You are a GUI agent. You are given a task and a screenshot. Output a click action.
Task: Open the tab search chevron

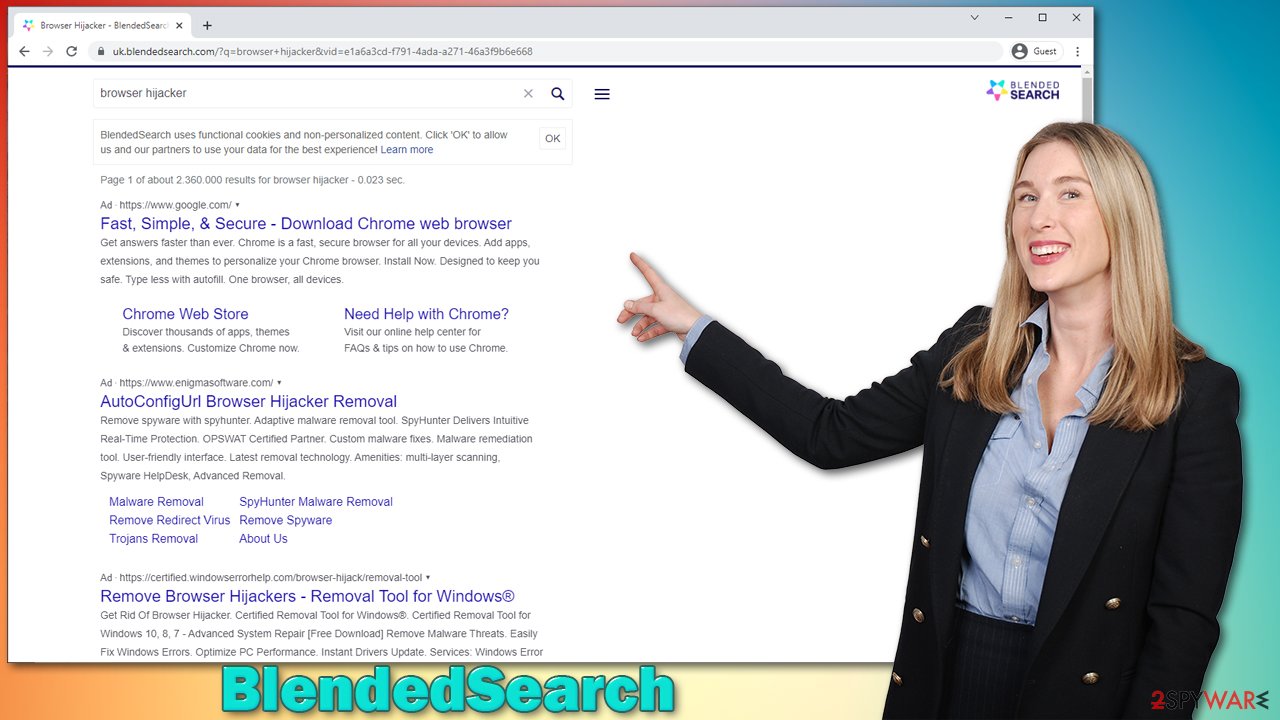point(975,18)
